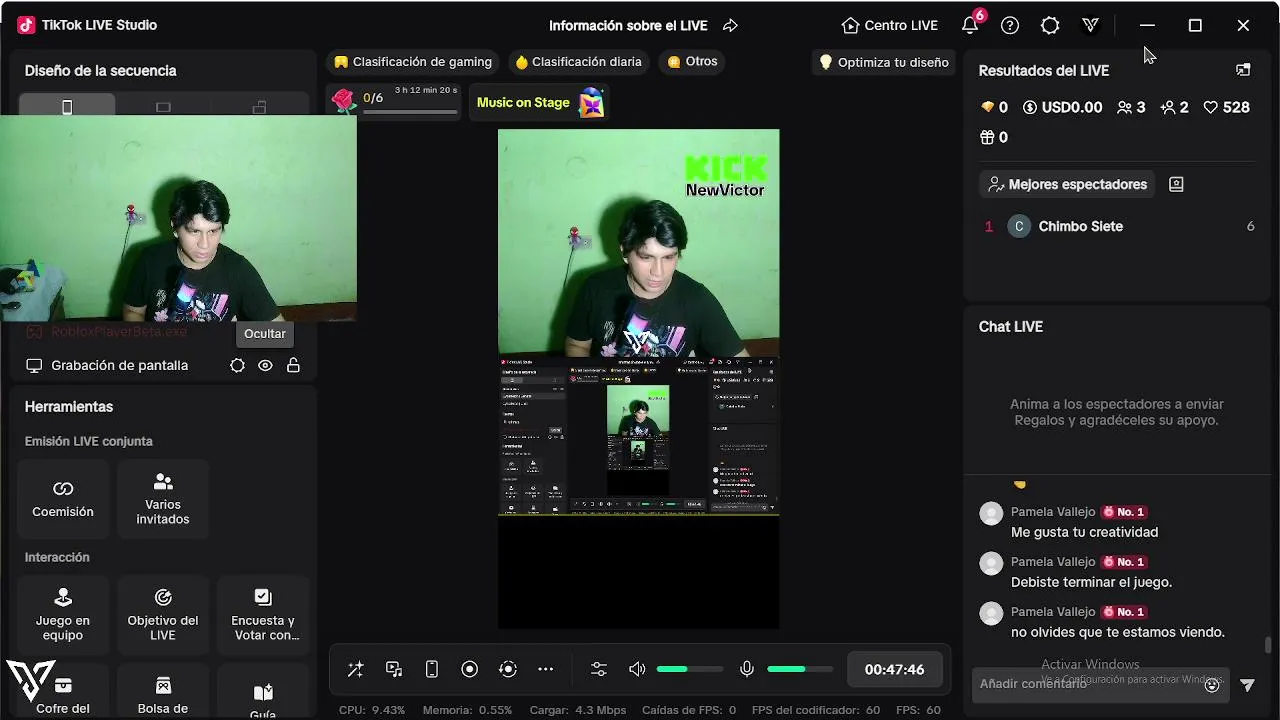Click the viewers count 3
Screen dimensions: 1280x720
click(x=1131, y=107)
